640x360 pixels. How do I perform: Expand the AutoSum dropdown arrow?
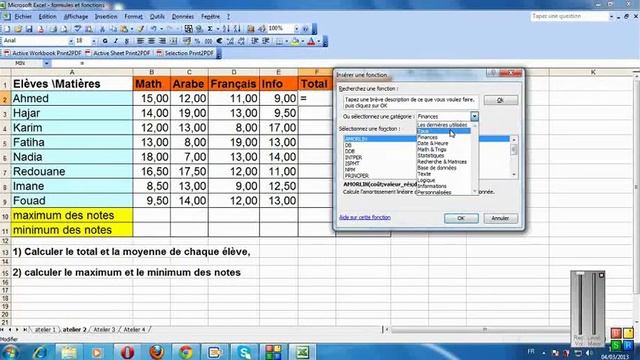point(218,29)
